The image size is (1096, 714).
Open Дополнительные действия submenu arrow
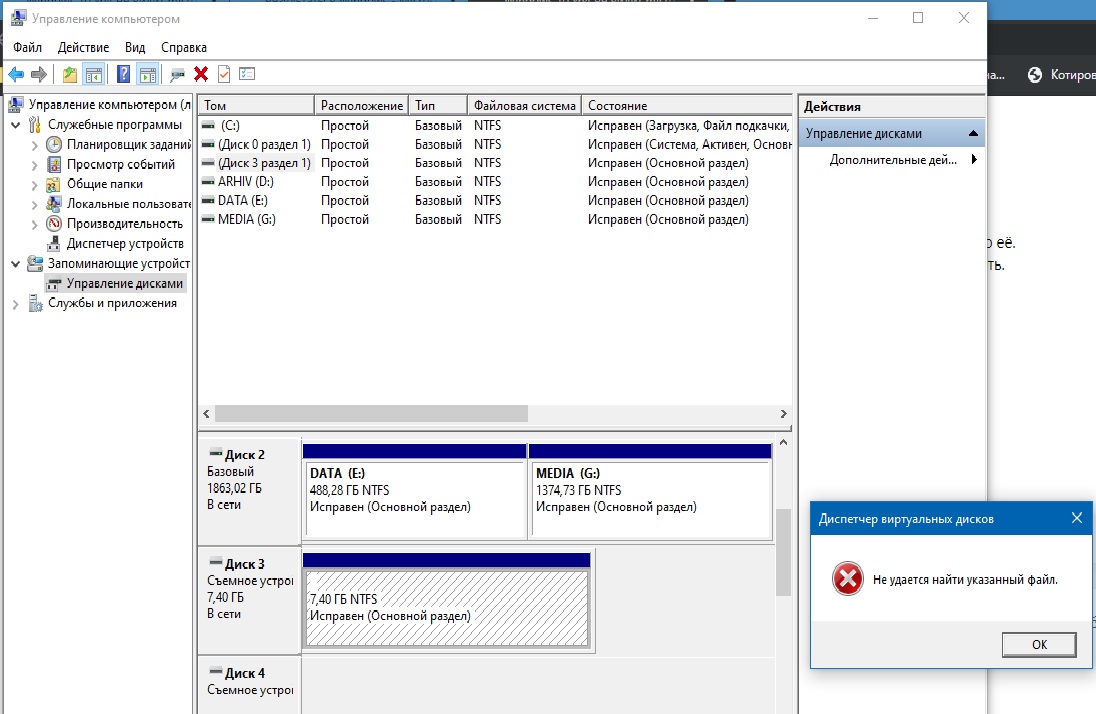[974, 159]
